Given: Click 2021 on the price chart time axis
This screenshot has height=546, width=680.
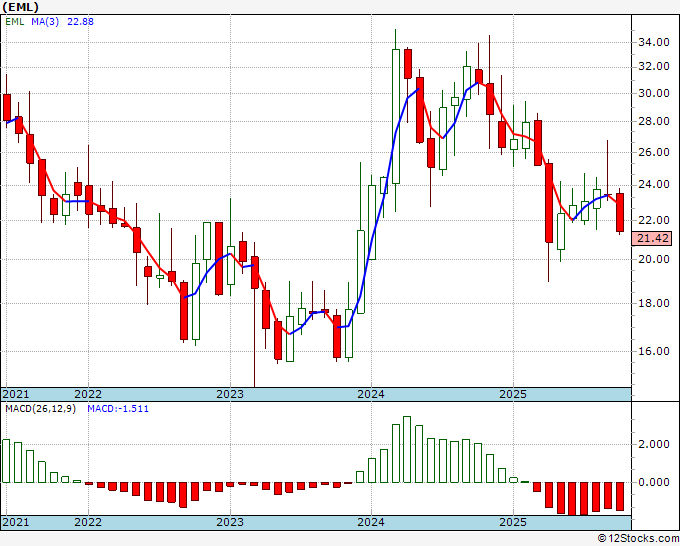Looking at the screenshot, I should [x=16, y=394].
